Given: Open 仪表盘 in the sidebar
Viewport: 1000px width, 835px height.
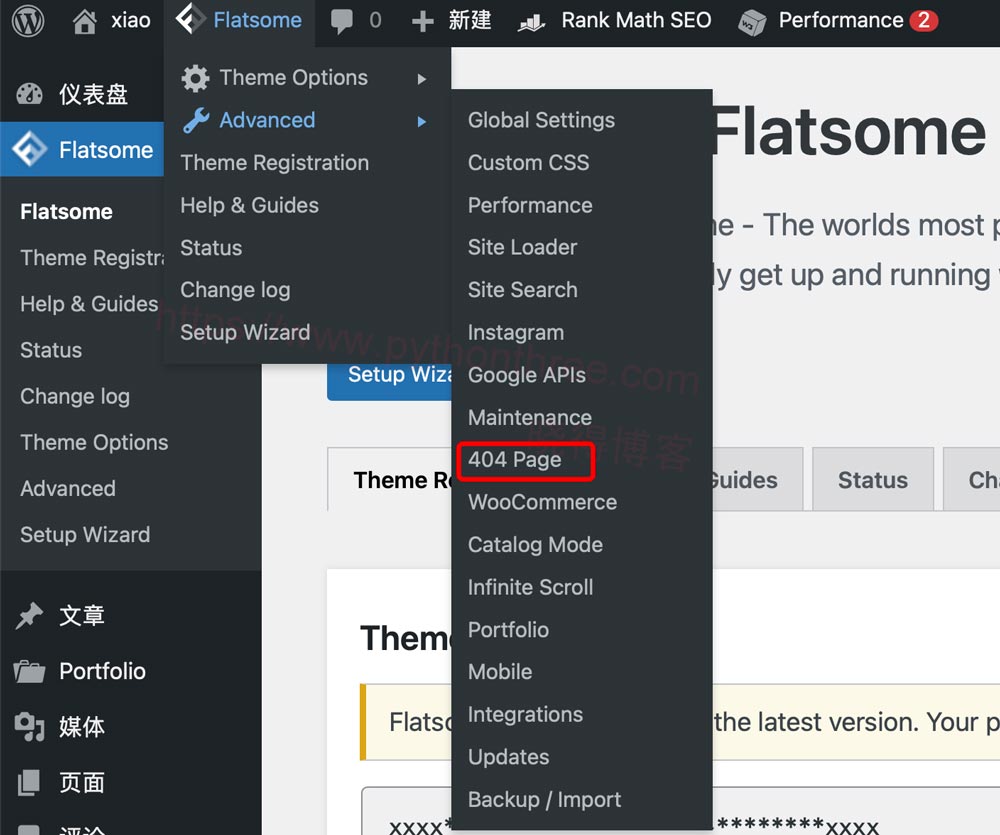Looking at the screenshot, I should pos(93,94).
